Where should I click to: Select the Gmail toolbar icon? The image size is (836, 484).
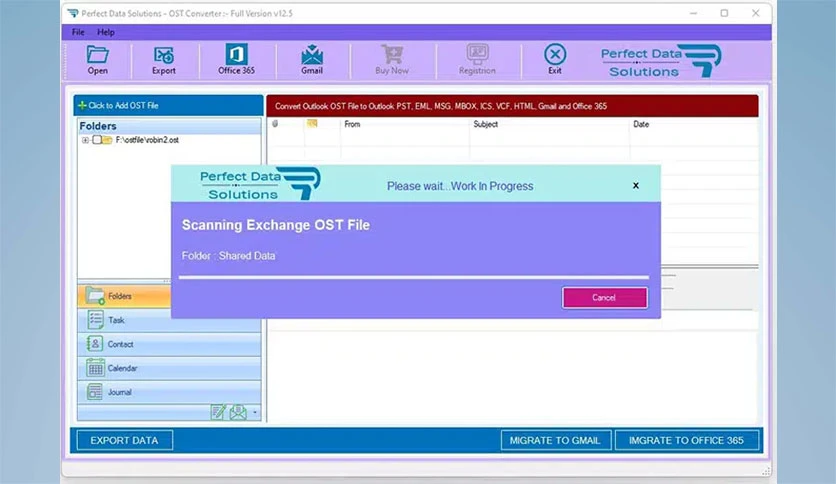tap(312, 60)
